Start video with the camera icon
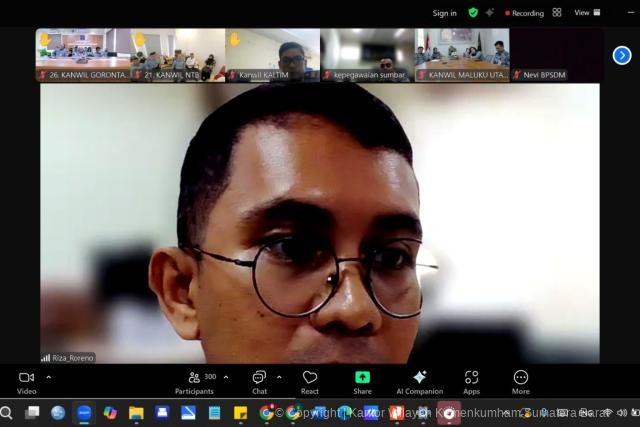Viewport: 640px width, 427px height. point(27,378)
